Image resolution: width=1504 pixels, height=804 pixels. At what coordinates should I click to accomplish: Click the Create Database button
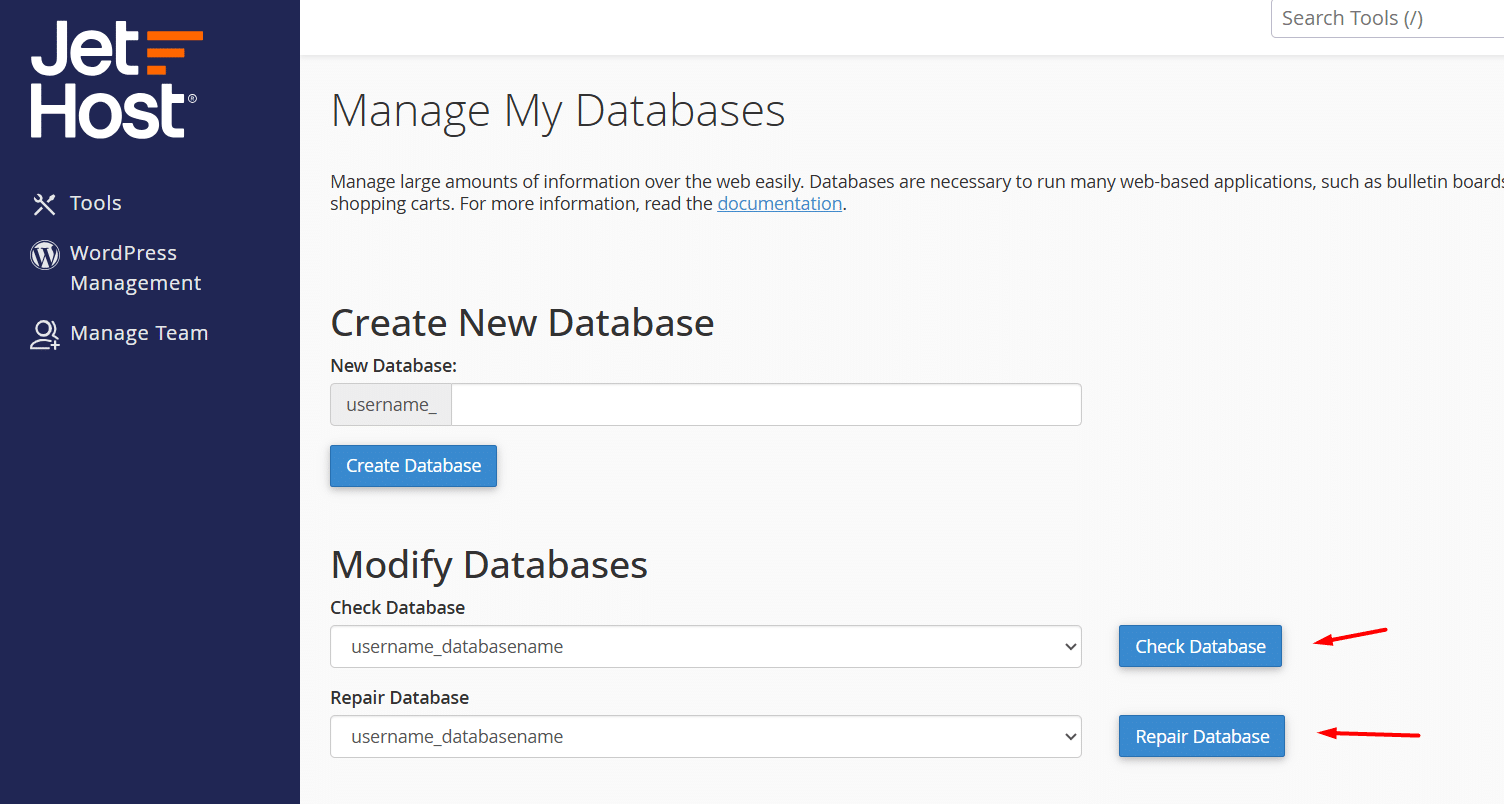pyautogui.click(x=413, y=466)
